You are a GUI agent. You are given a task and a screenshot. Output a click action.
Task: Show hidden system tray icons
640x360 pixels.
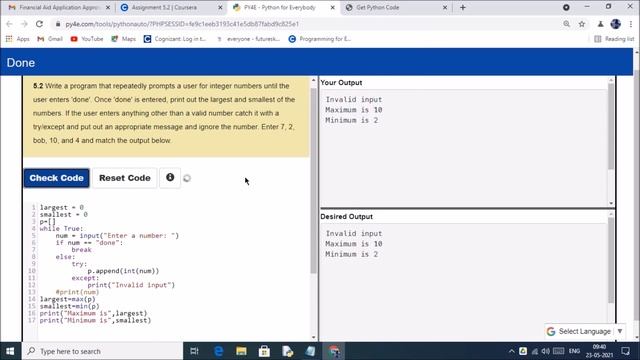[511, 351]
